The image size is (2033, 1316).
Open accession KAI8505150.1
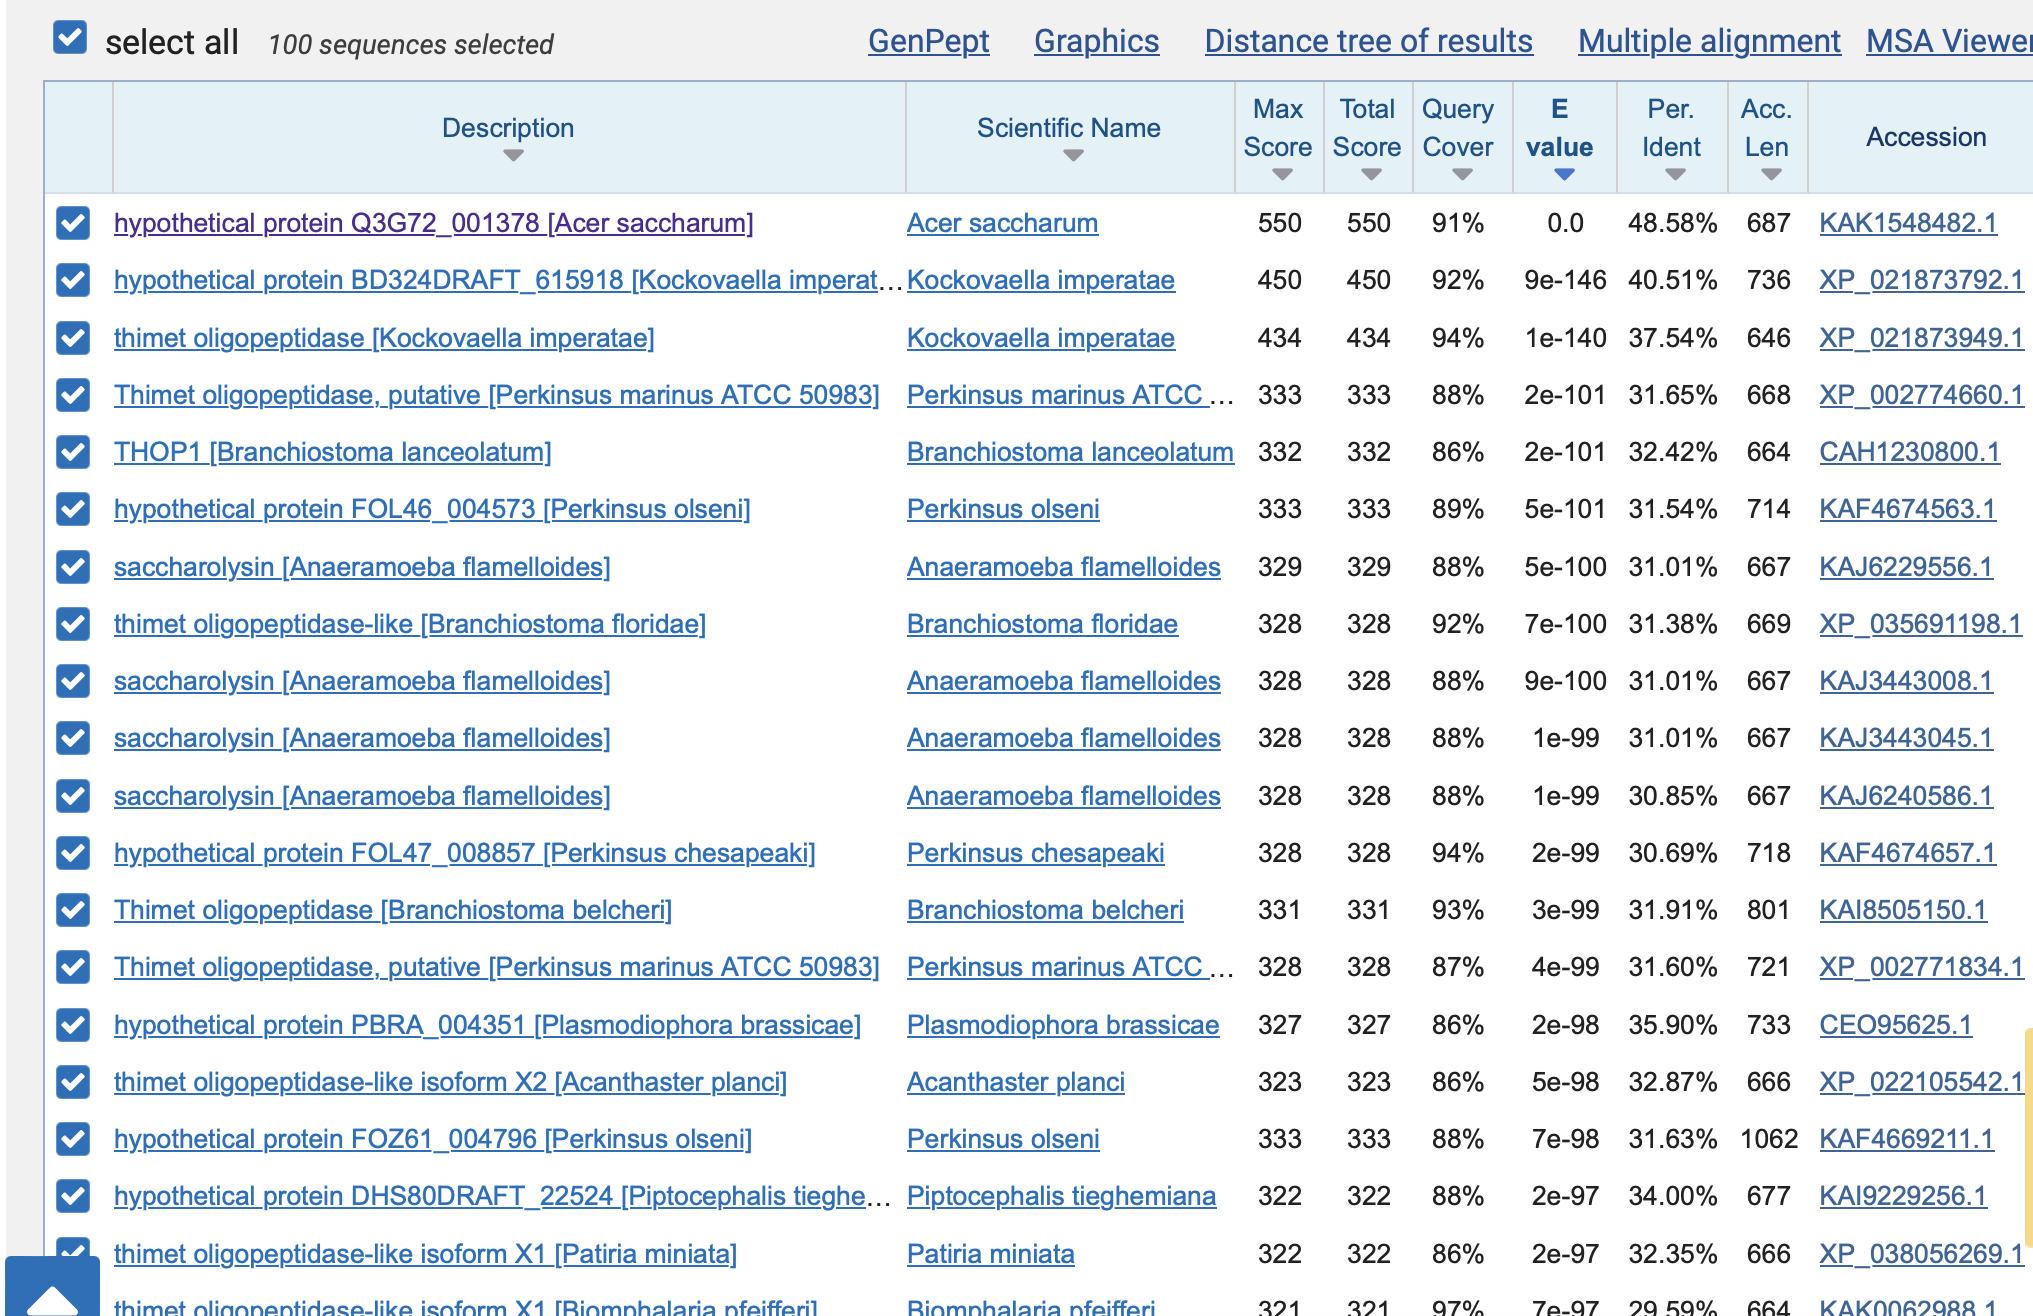[1903, 910]
